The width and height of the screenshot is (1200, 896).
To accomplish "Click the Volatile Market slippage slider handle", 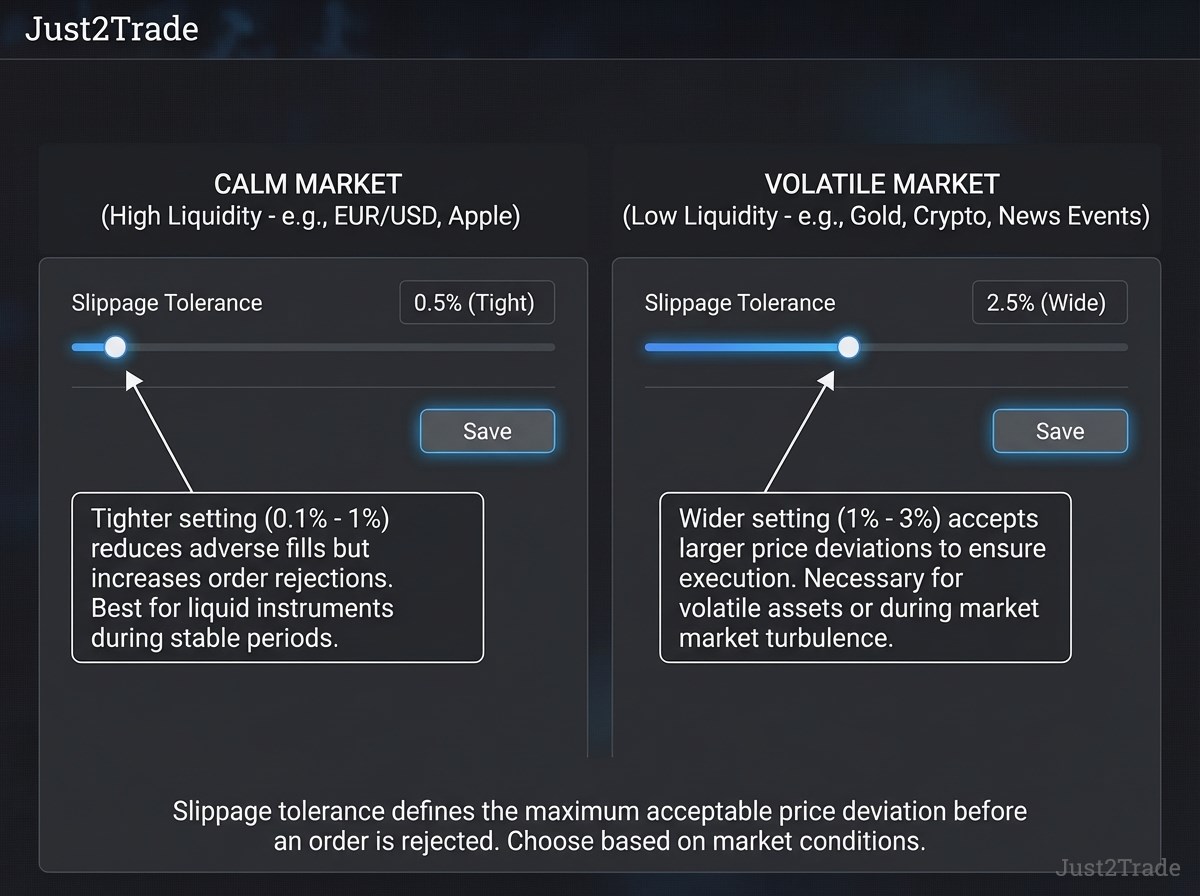I will click(848, 347).
